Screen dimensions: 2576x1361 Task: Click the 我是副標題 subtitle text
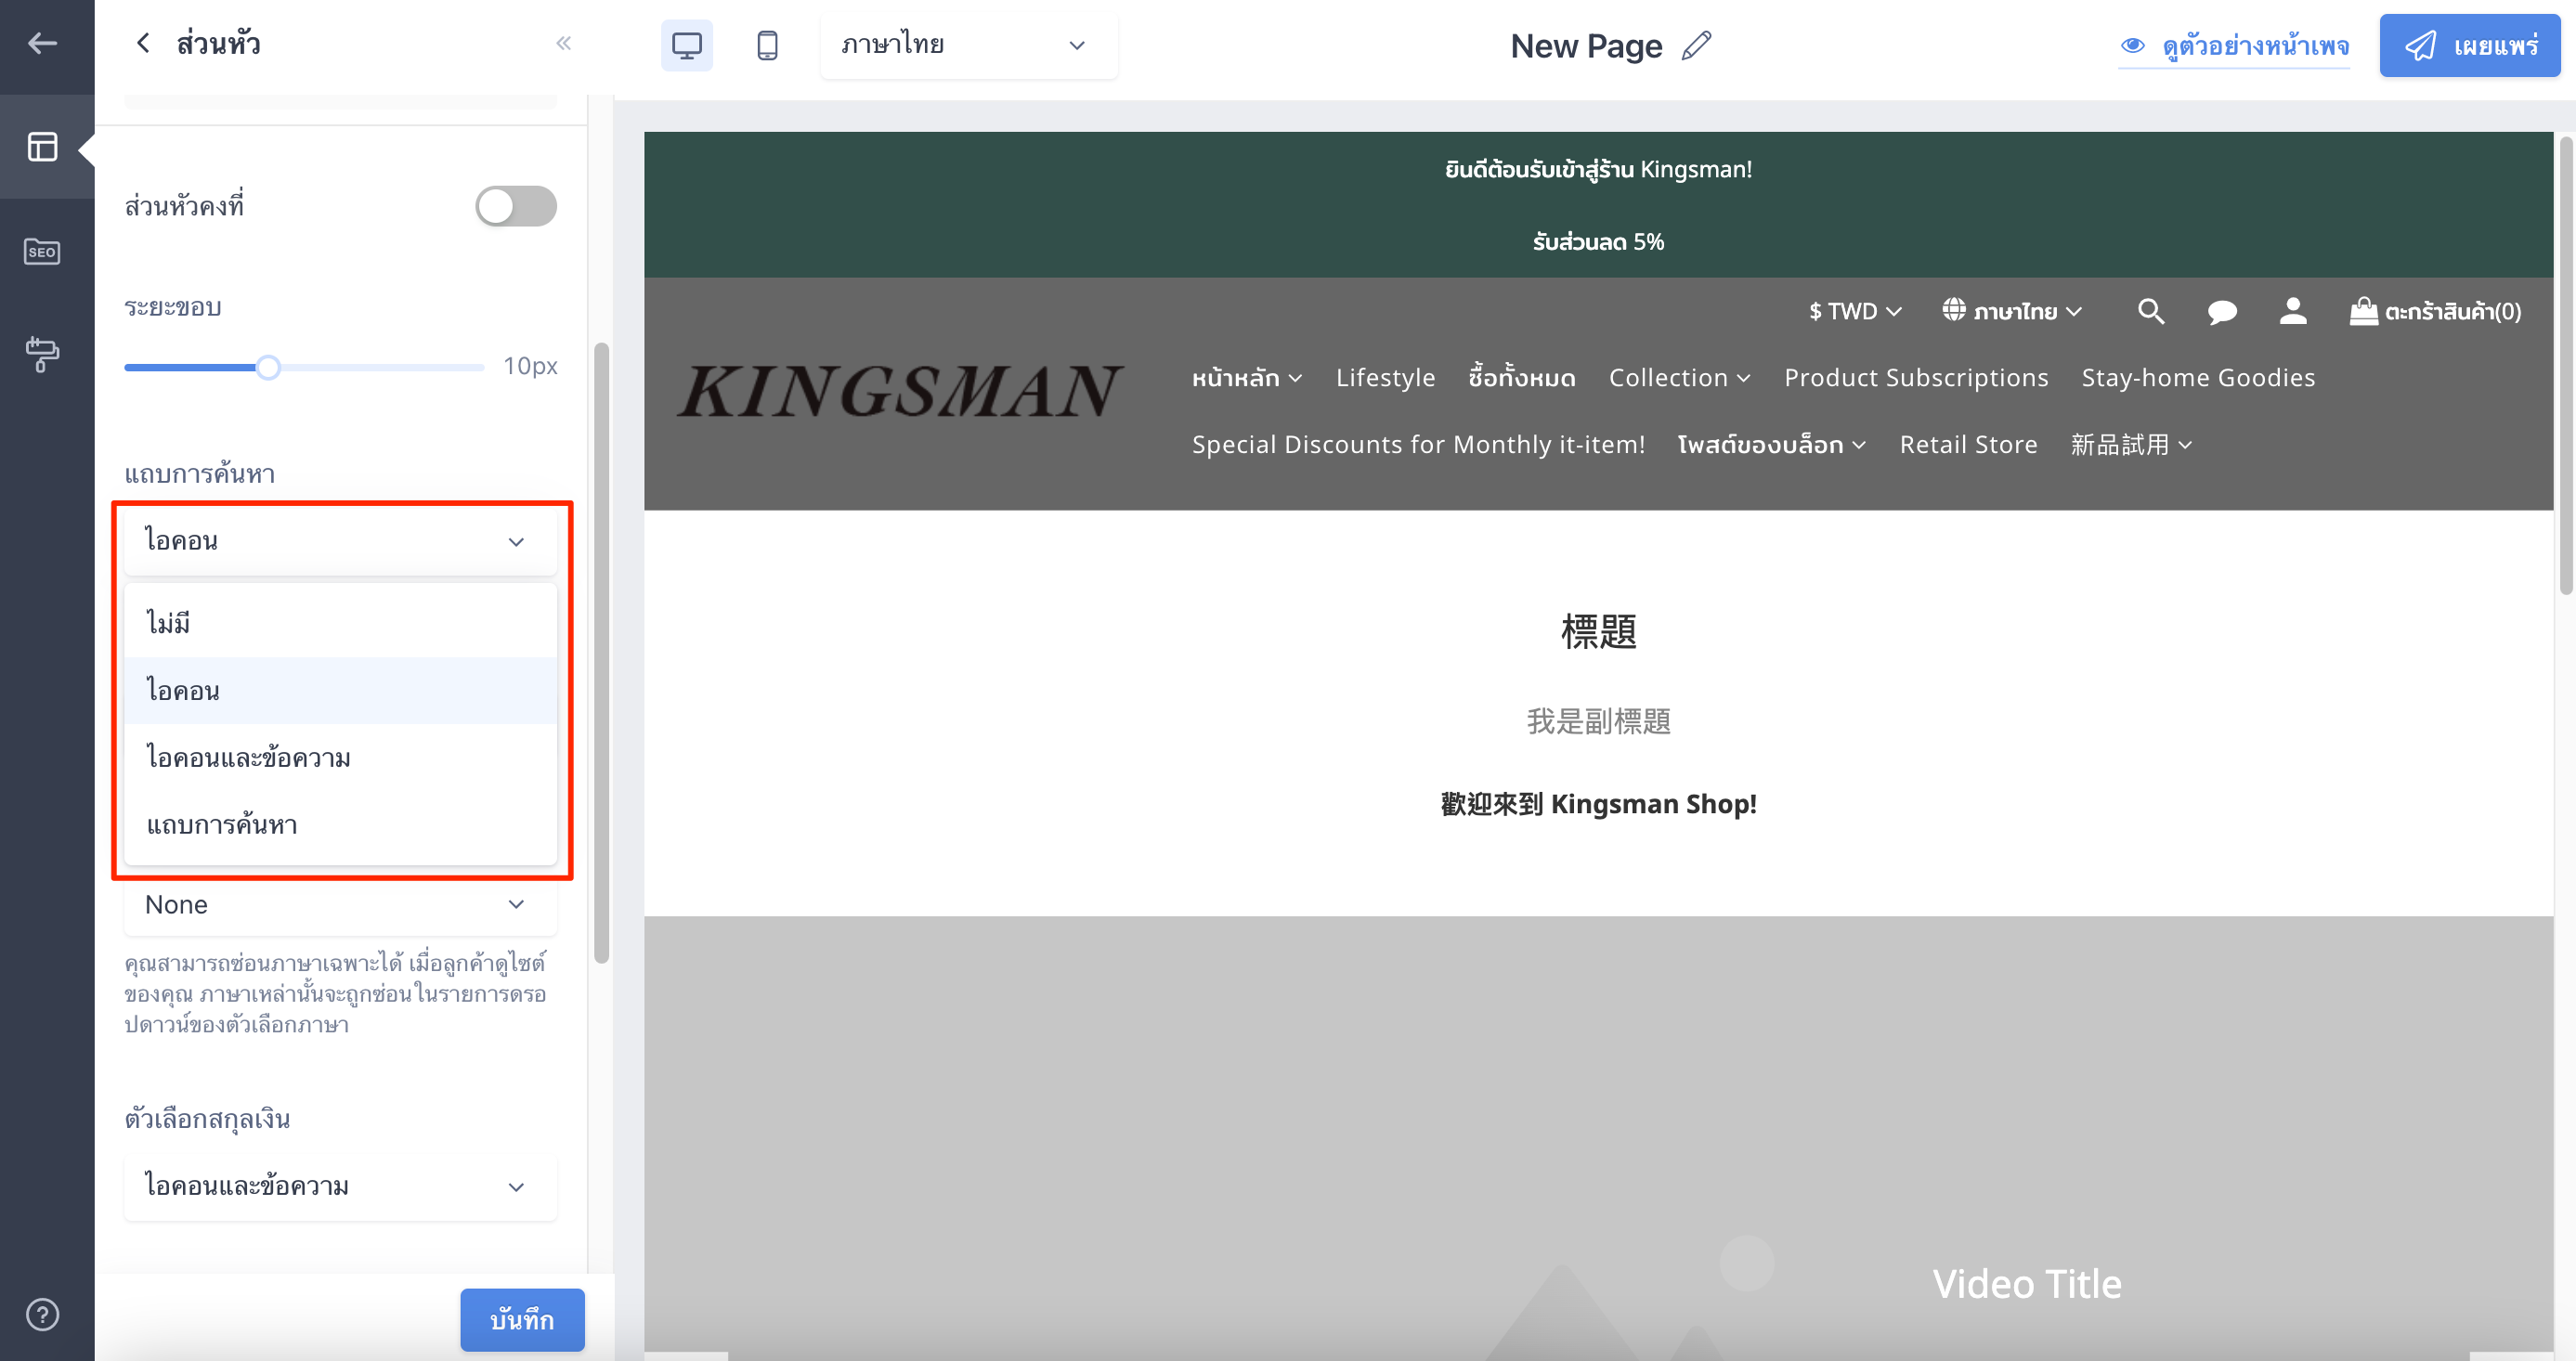(1598, 722)
